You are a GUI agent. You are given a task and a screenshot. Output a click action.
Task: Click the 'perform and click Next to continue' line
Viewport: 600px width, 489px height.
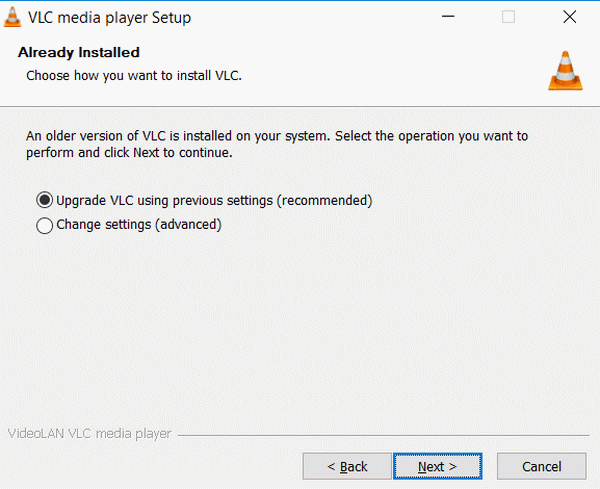129,153
